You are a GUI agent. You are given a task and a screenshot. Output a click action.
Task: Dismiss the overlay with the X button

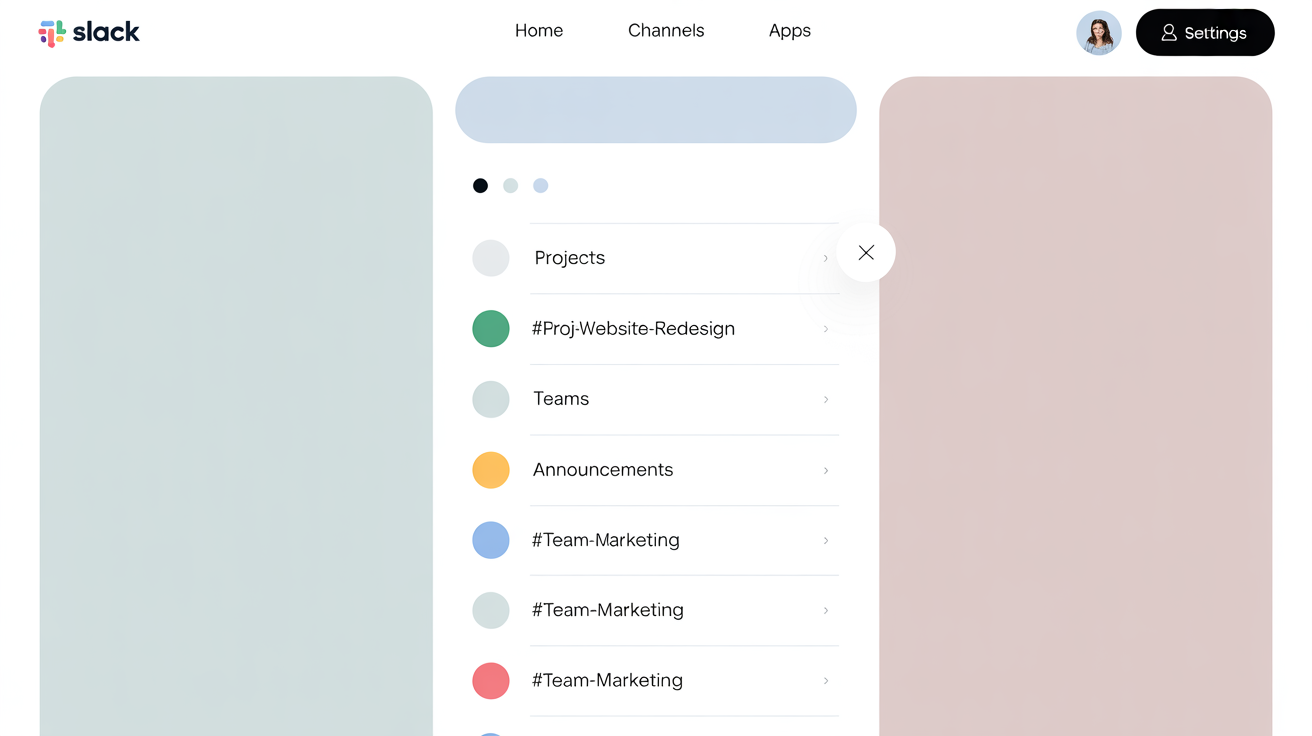866,252
